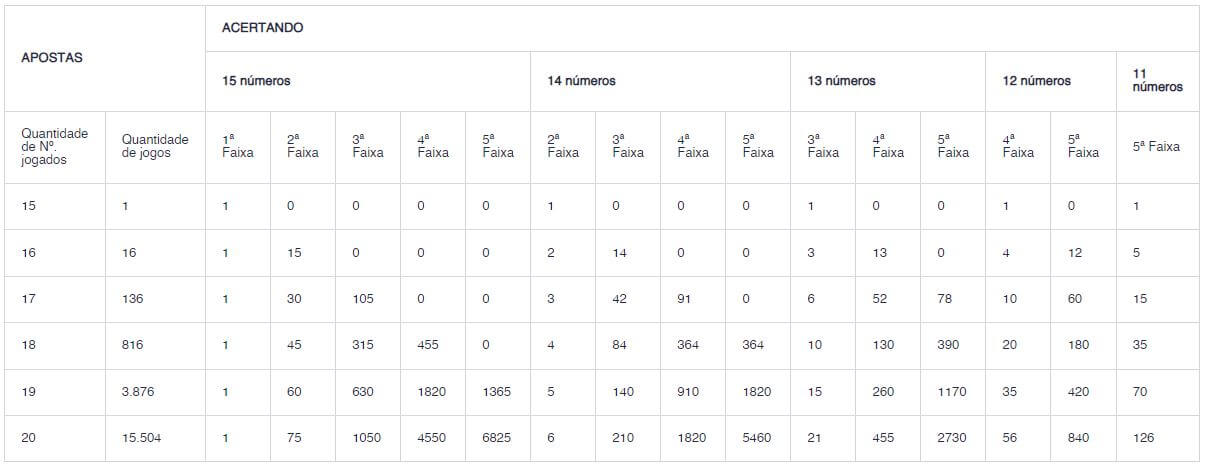Click the cell with value 2730

952,437
